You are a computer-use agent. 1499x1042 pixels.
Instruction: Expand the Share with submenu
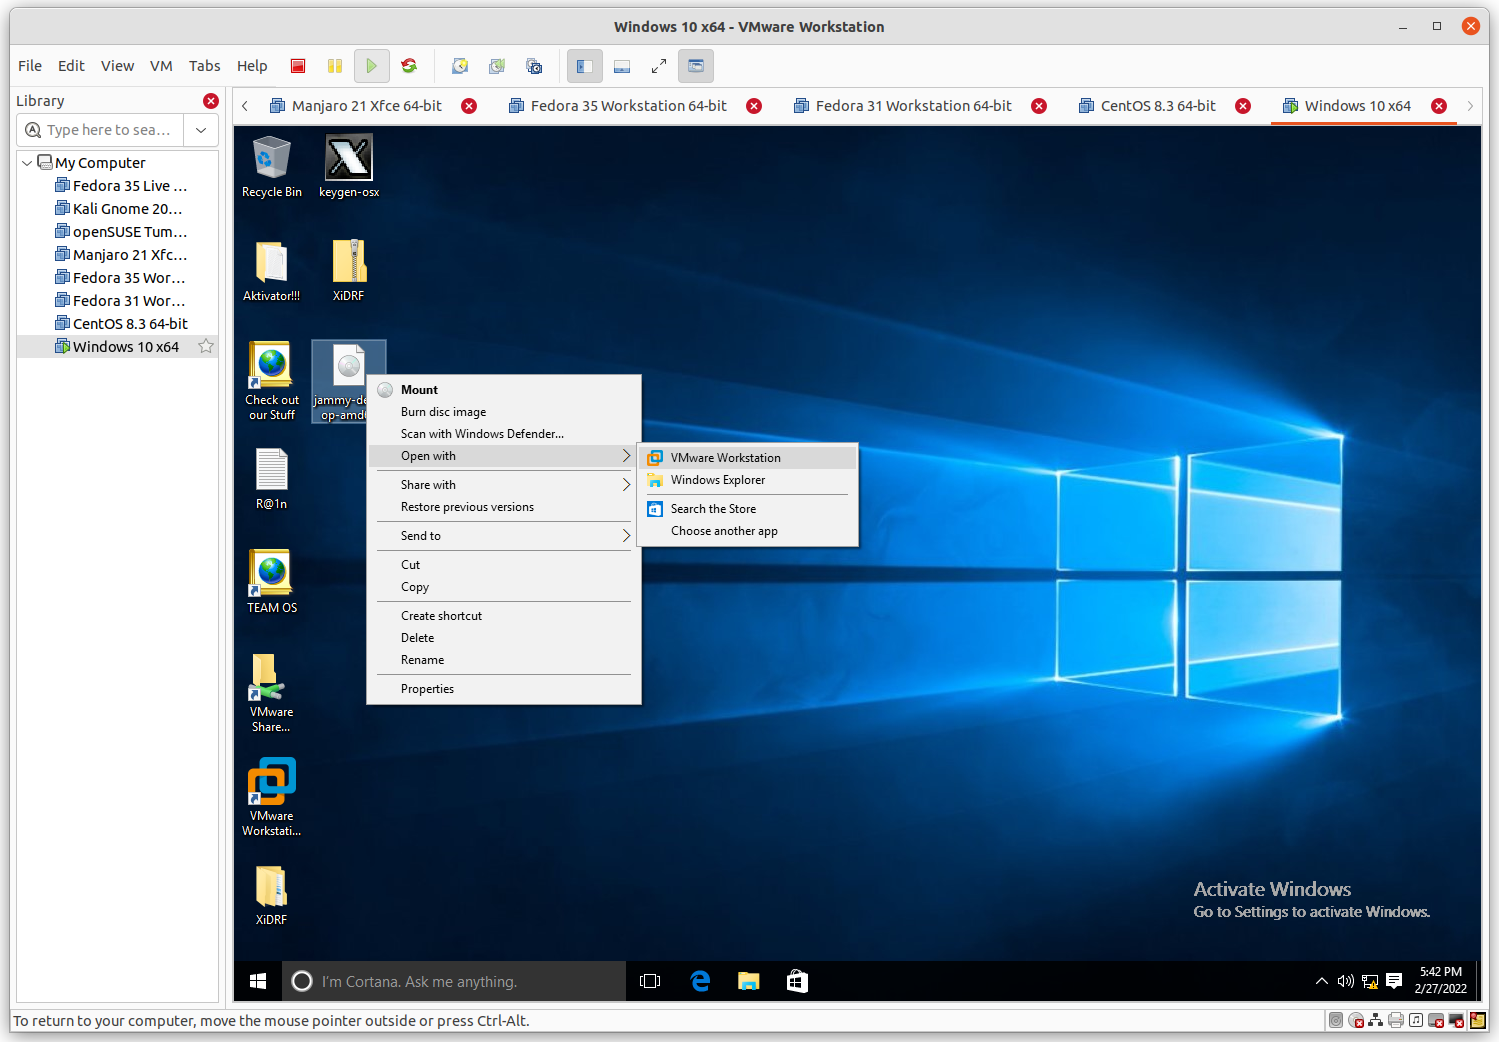point(504,485)
